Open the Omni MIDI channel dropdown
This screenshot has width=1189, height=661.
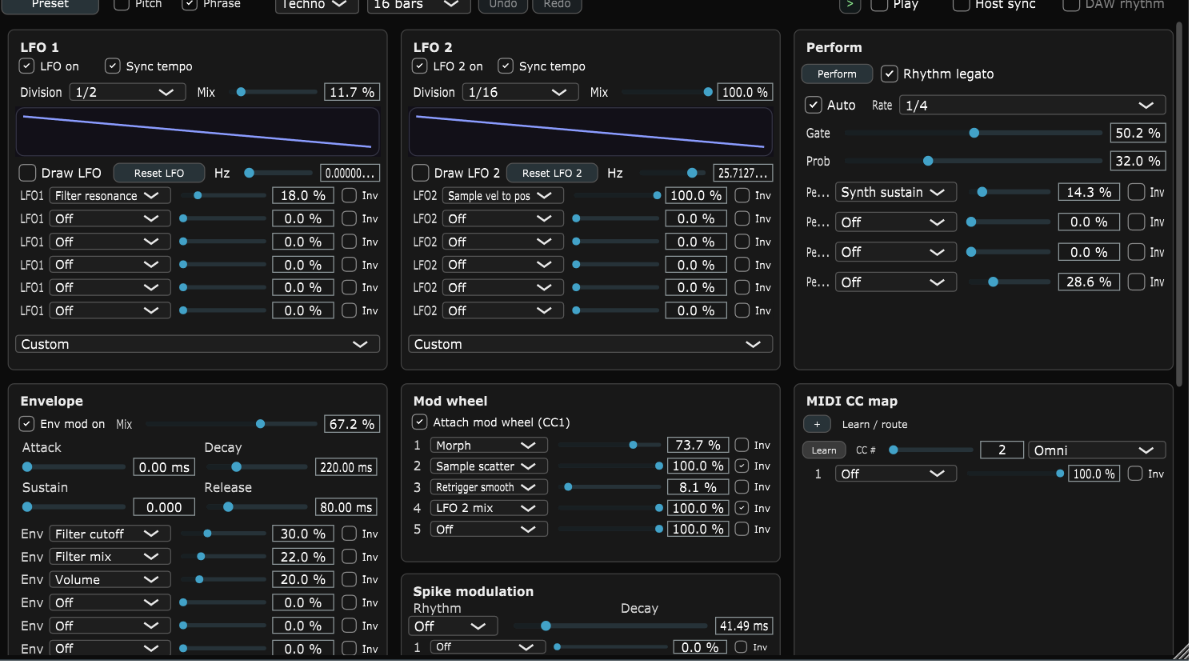[x=1096, y=450]
